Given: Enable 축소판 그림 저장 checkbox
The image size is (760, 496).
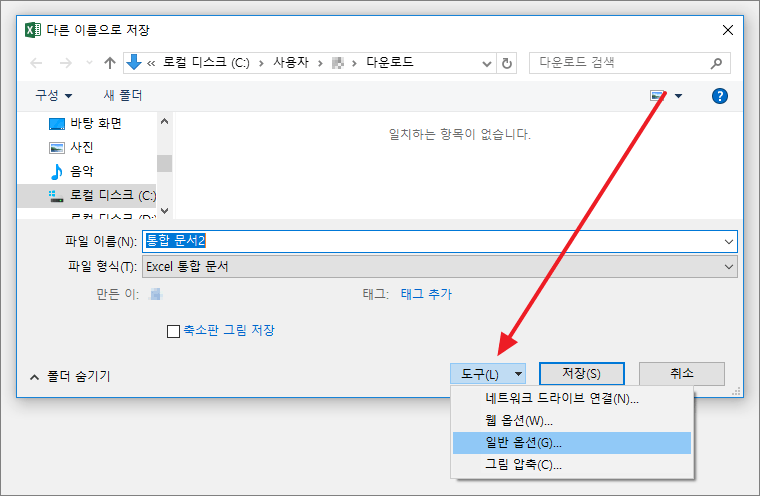Looking at the screenshot, I should [x=173, y=331].
